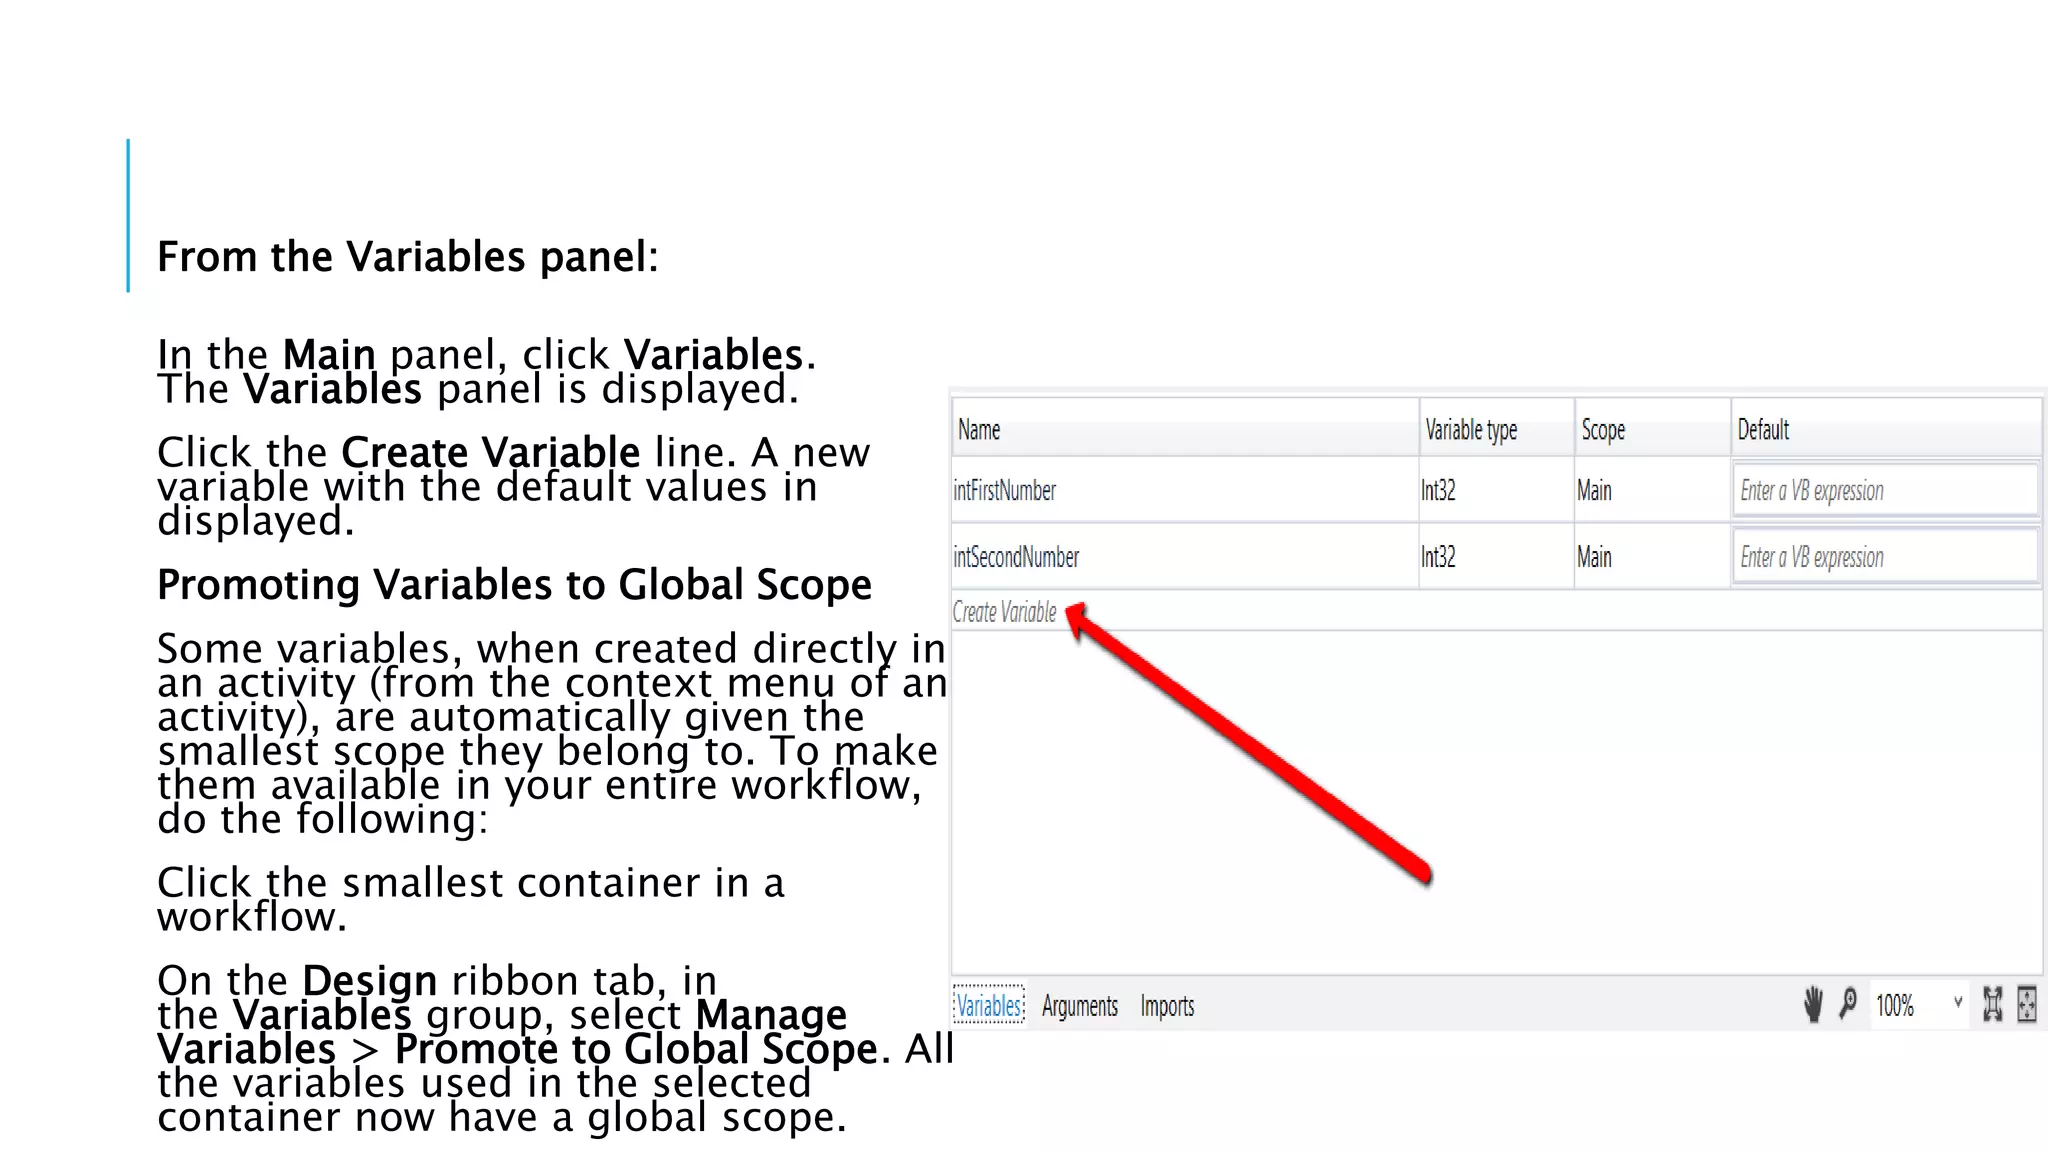This screenshot has width=2048, height=1152.
Task: Select the intFirstNumber variable name
Action: 1004,490
